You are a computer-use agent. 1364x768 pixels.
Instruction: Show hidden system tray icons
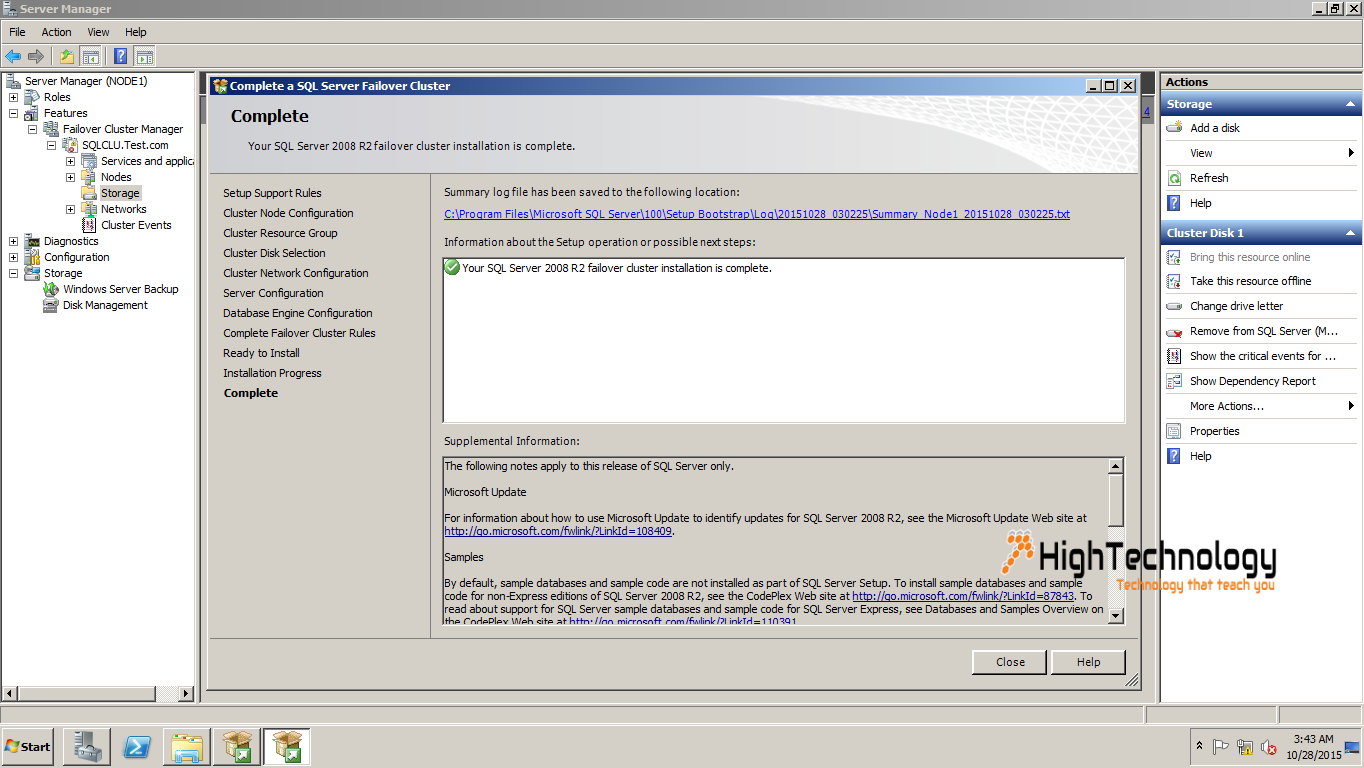click(1199, 746)
